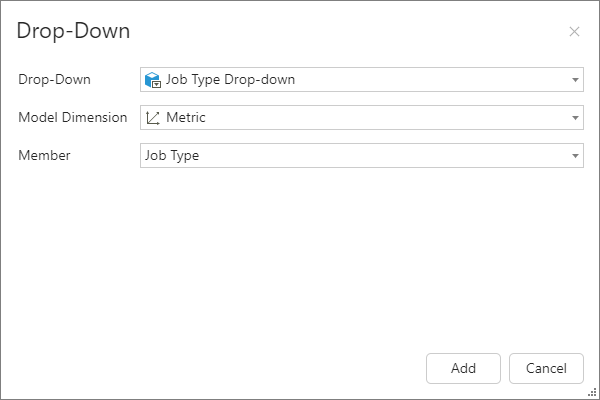
Task: Focus the Drop-Down combo box
Action: point(400,80)
